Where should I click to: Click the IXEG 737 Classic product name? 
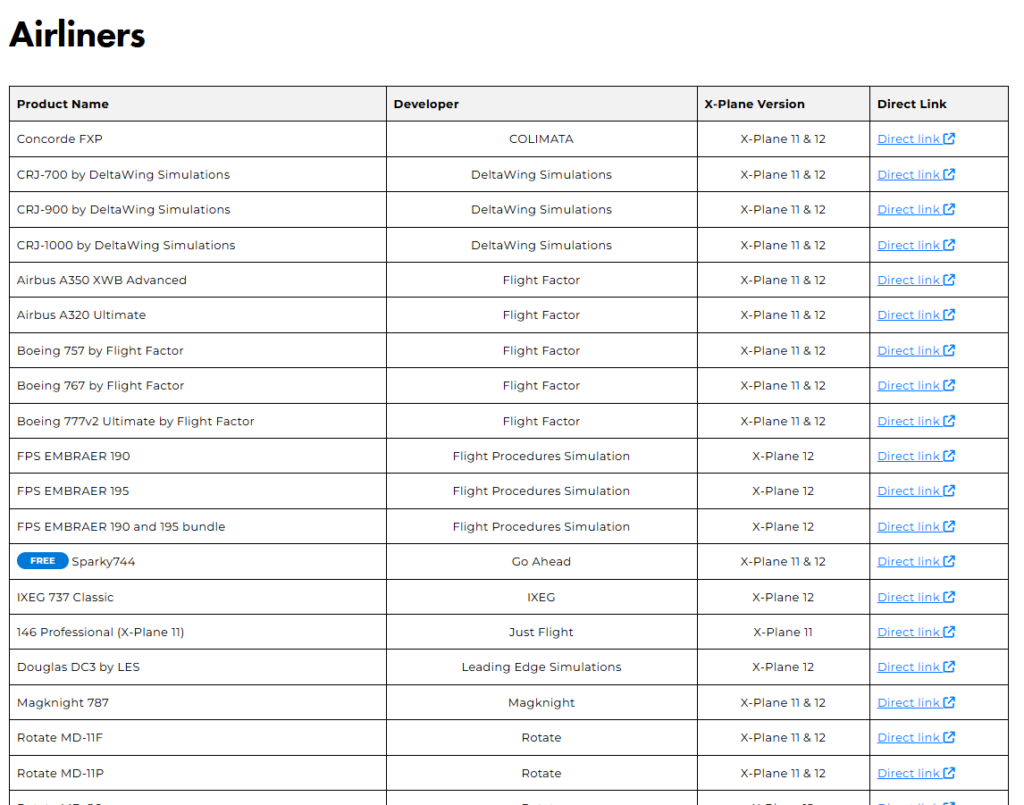coord(65,597)
